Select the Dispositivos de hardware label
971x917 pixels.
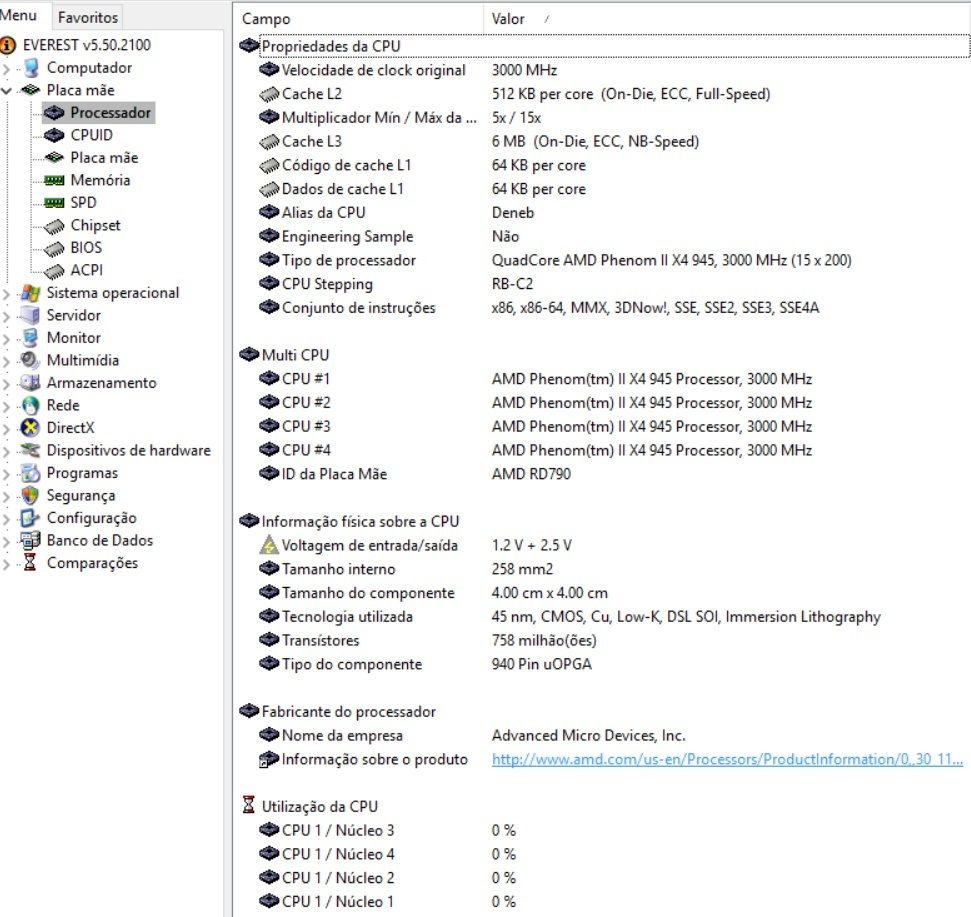click(128, 450)
